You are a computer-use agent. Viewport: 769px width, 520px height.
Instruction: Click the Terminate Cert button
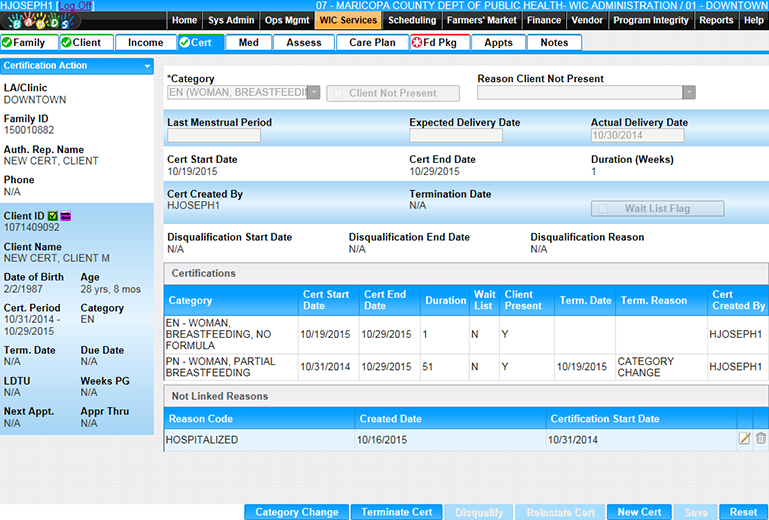[x=397, y=512]
